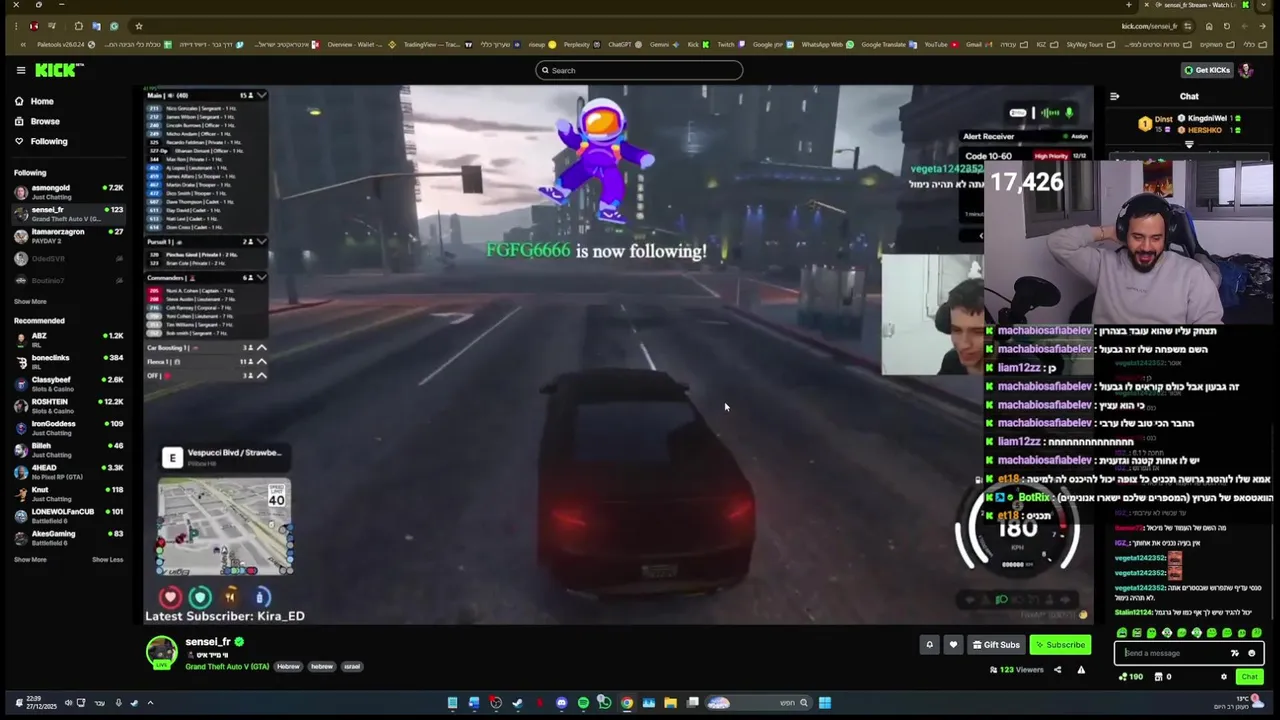Open recommended channel LONEWOLFanCUB
Screen dimensions: 1280x720
pyautogui.click(x=68, y=515)
